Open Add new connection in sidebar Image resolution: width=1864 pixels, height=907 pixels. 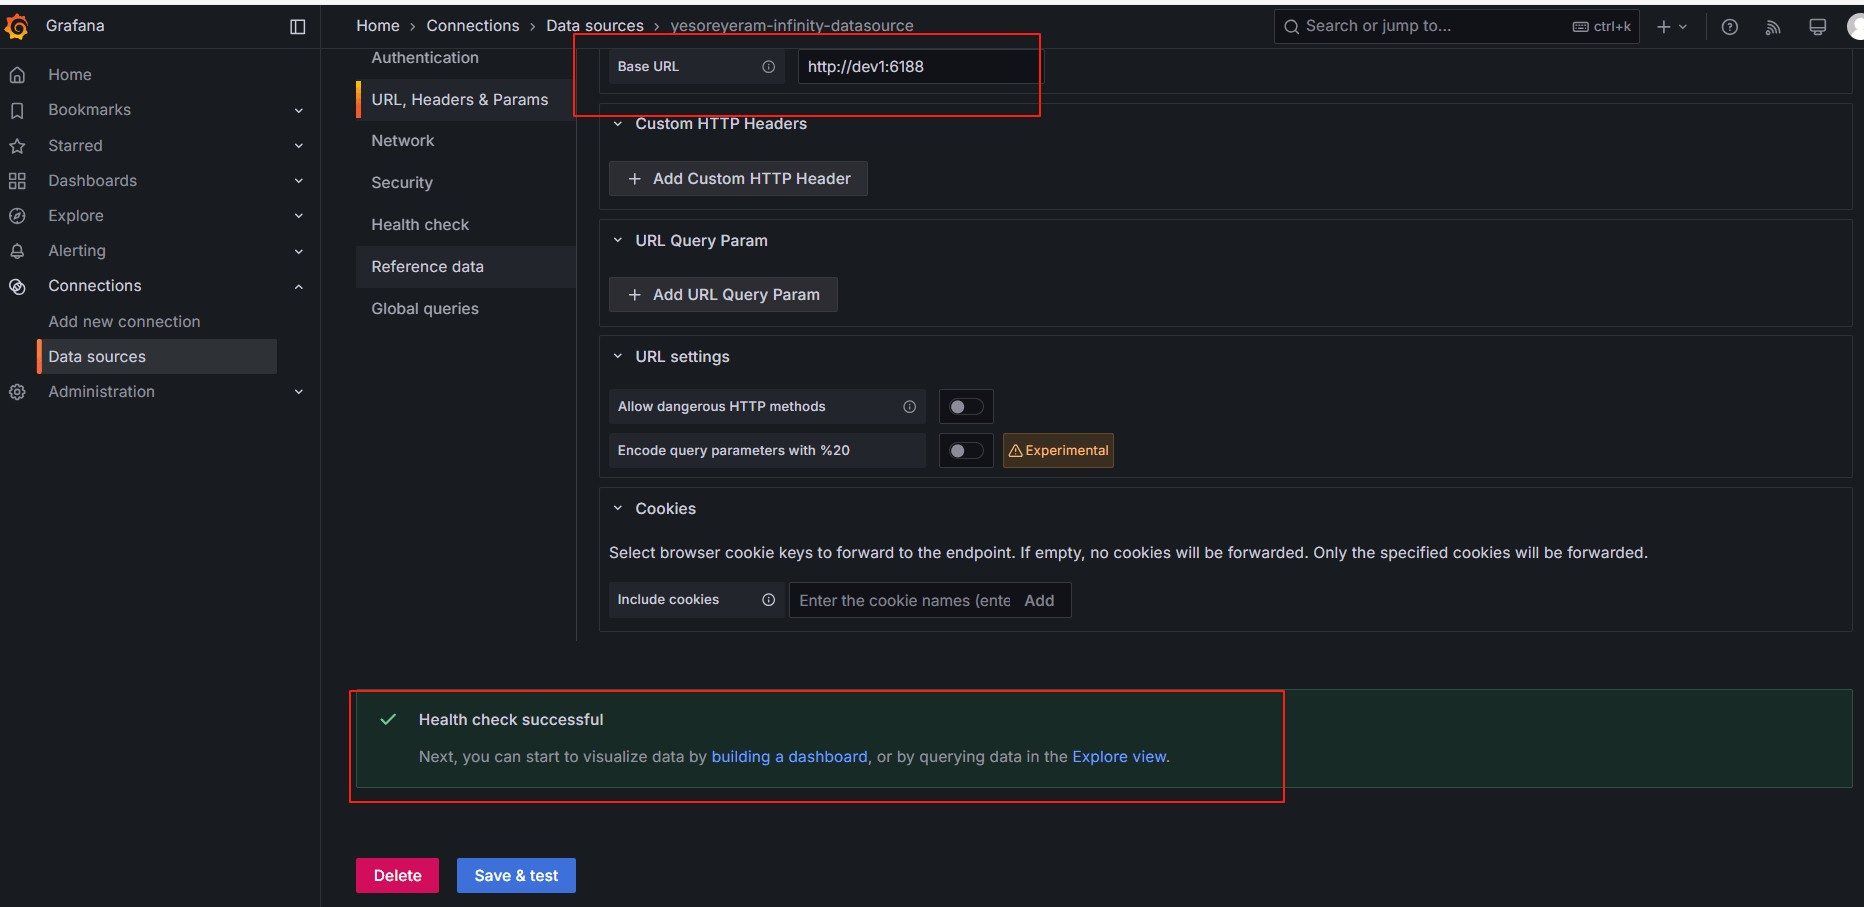[x=124, y=322]
